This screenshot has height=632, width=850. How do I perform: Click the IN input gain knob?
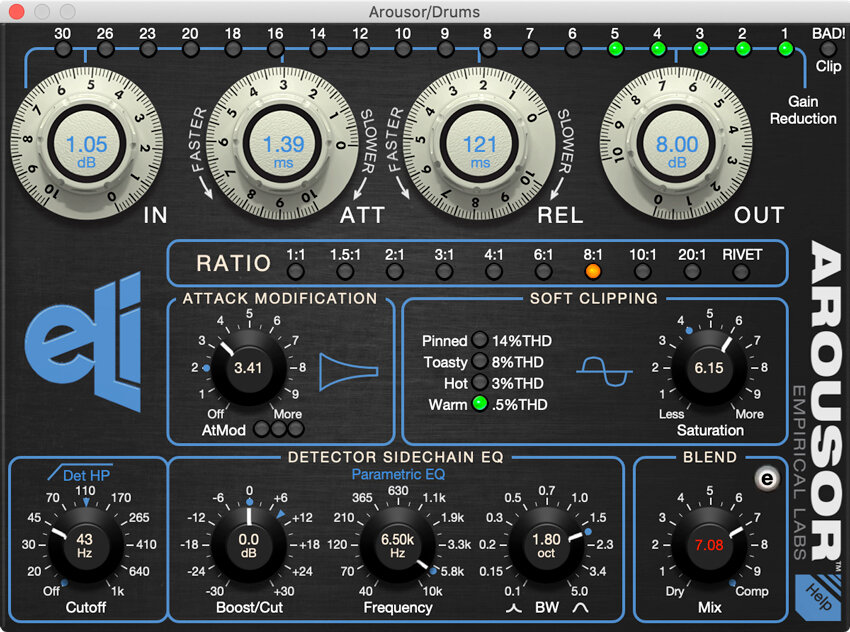[87, 144]
